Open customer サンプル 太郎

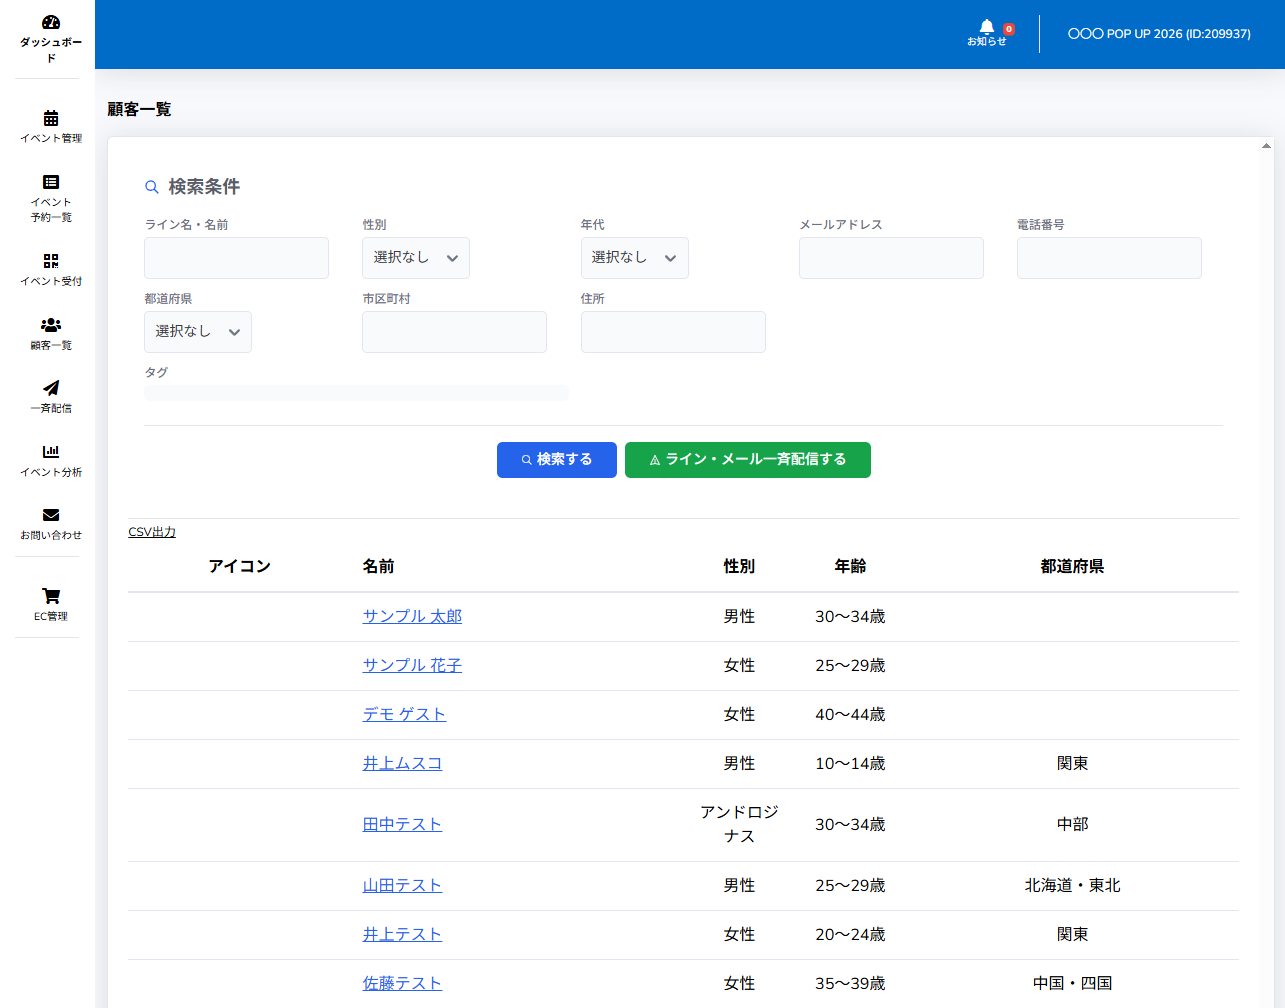tap(412, 616)
